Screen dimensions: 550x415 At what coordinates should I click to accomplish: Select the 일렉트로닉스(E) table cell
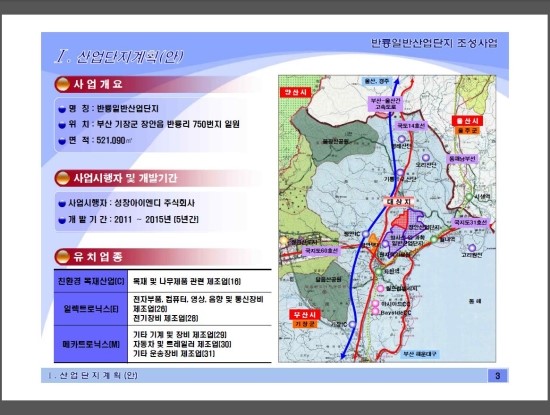coord(91,309)
